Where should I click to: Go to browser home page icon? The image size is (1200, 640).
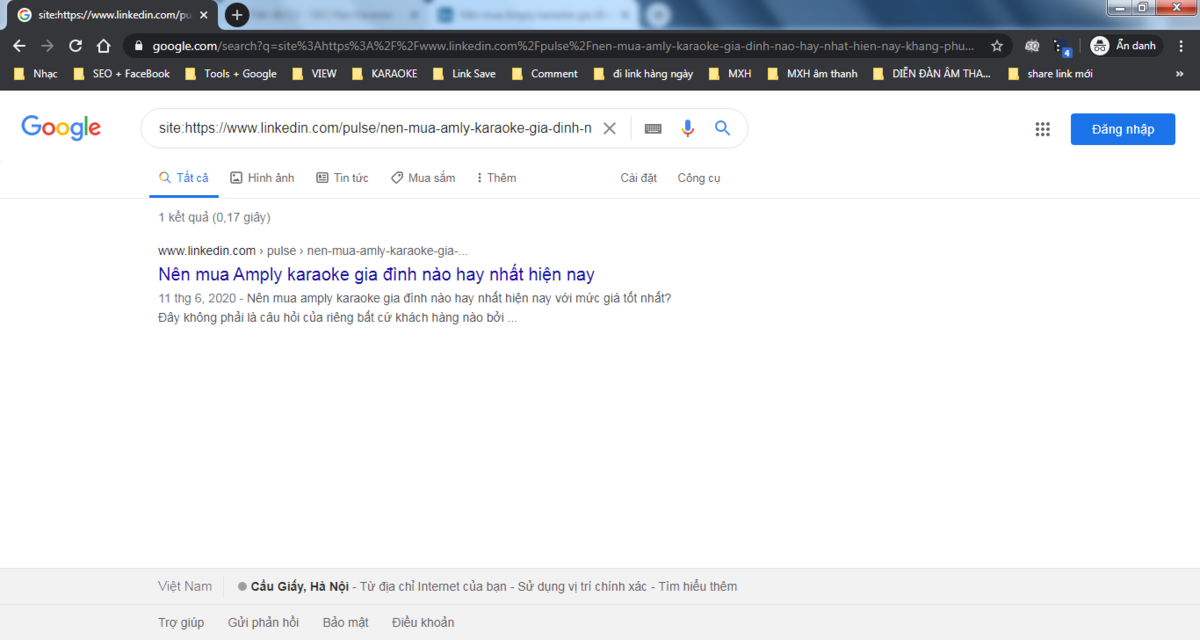(103, 46)
